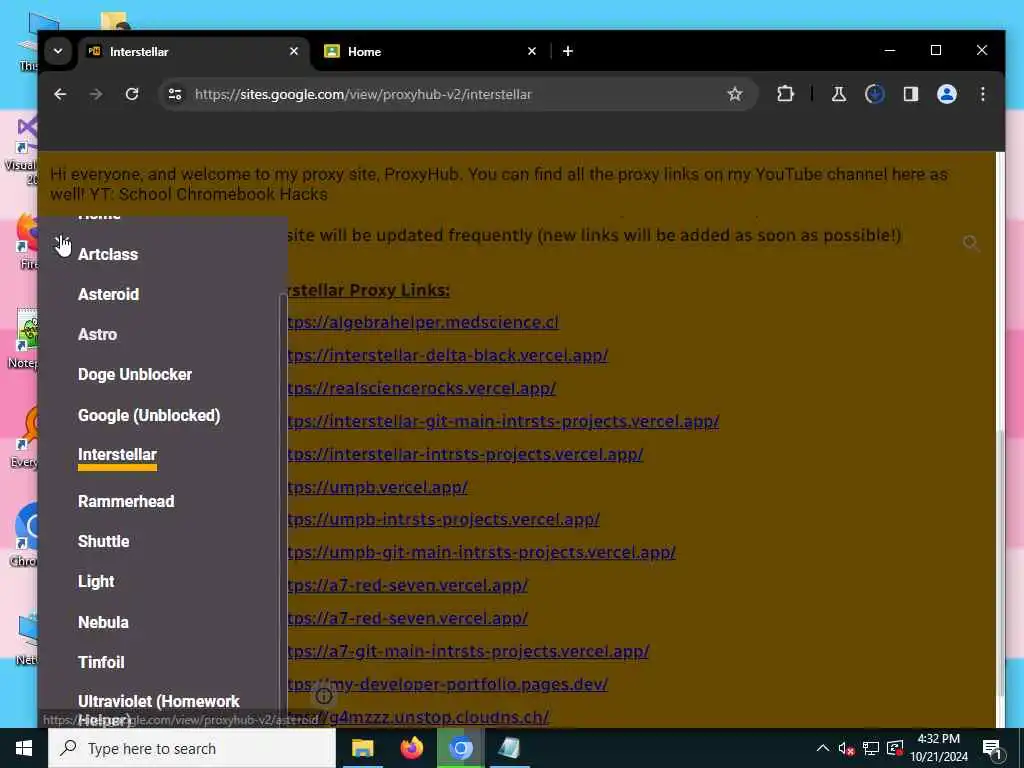Open the site search magnifier icon

coord(971,243)
